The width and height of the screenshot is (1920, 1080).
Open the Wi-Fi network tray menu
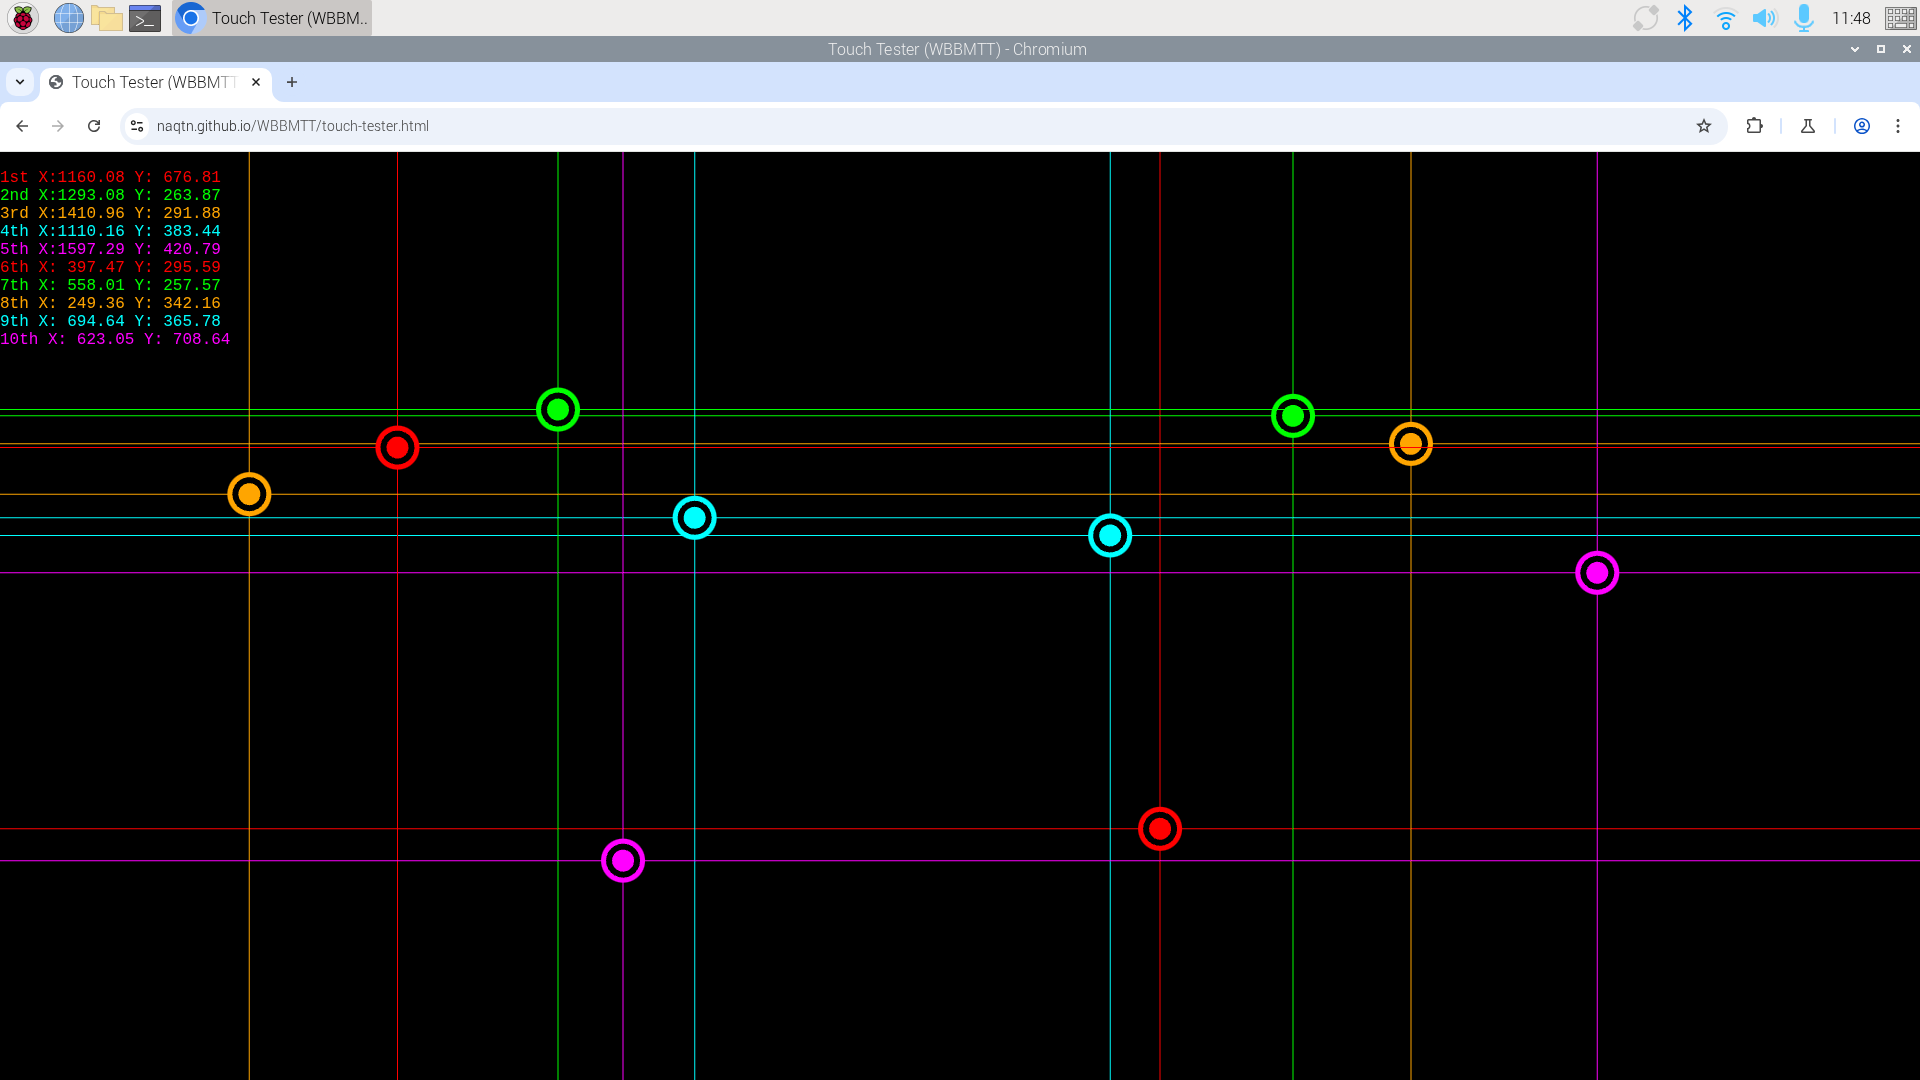1725,18
